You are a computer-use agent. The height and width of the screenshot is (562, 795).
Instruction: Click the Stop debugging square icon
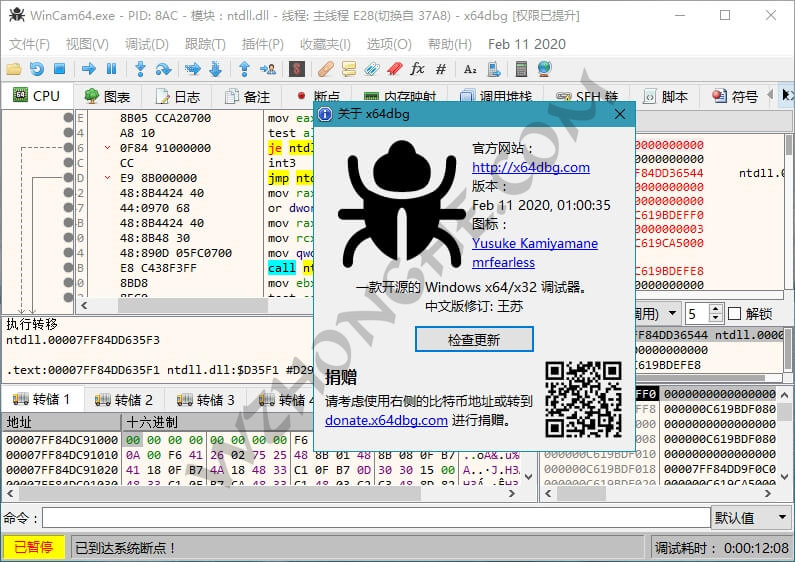pyautogui.click(x=59, y=68)
